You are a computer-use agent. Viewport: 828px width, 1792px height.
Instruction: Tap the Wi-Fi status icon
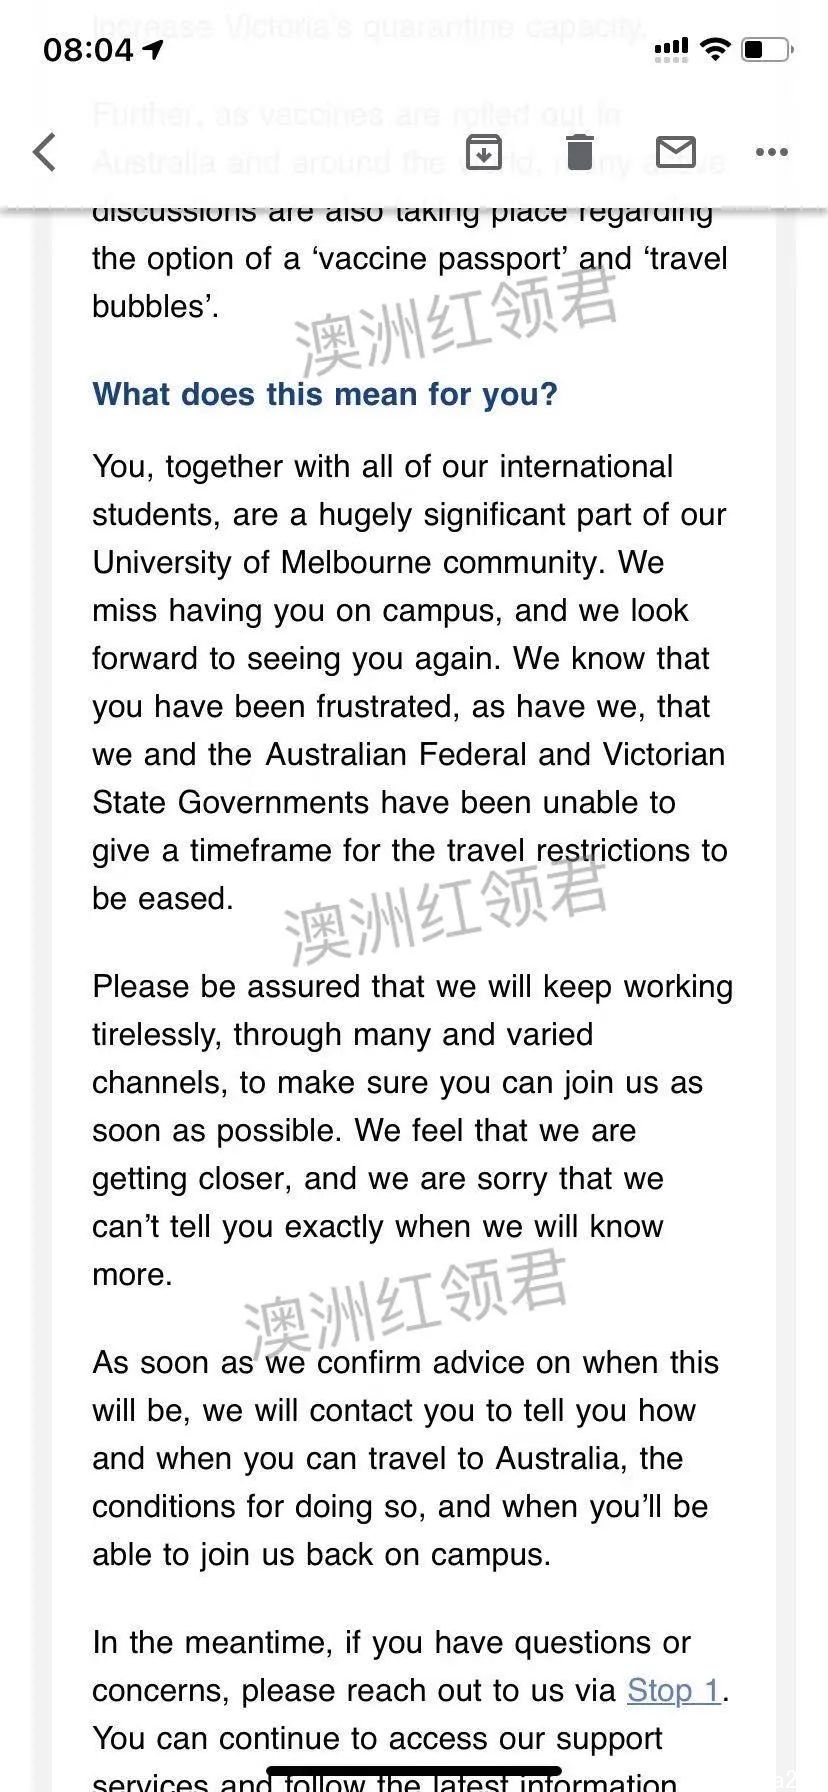click(716, 49)
